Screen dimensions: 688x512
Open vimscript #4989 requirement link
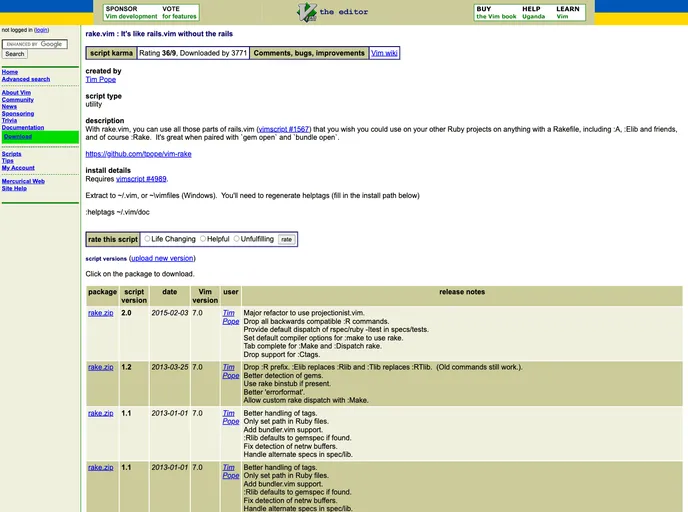[x=141, y=179]
